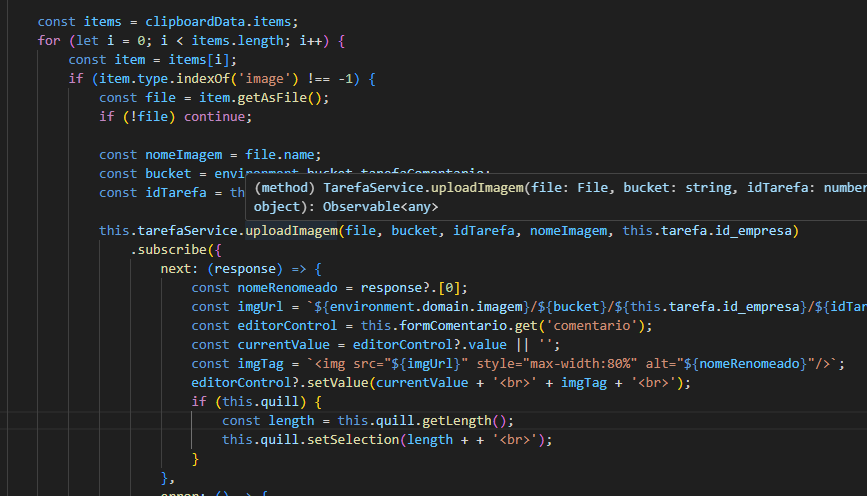The height and width of the screenshot is (496, 867).
Task: Click the .subscribe call
Action: coord(169,250)
